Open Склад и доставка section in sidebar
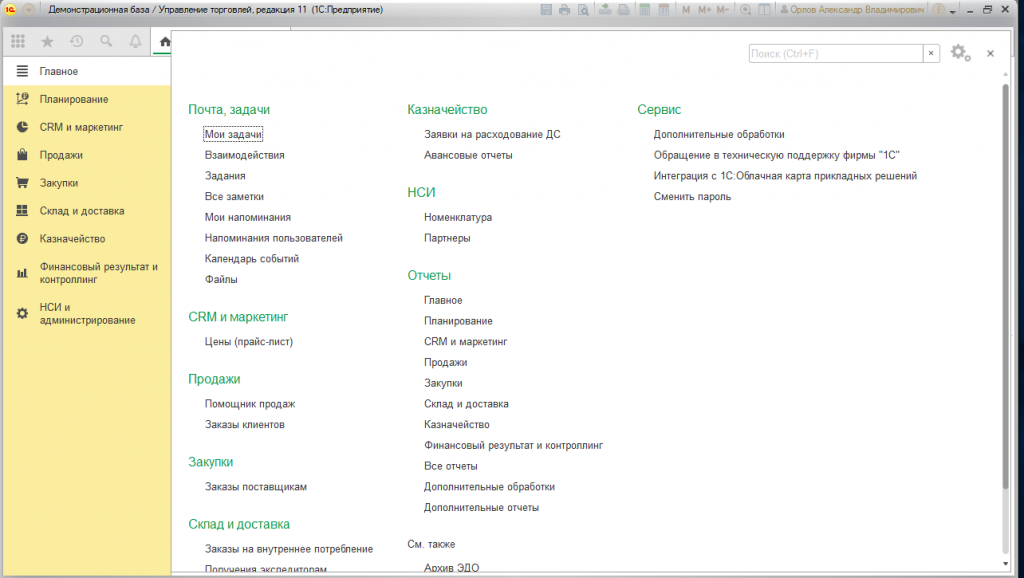 coord(86,211)
